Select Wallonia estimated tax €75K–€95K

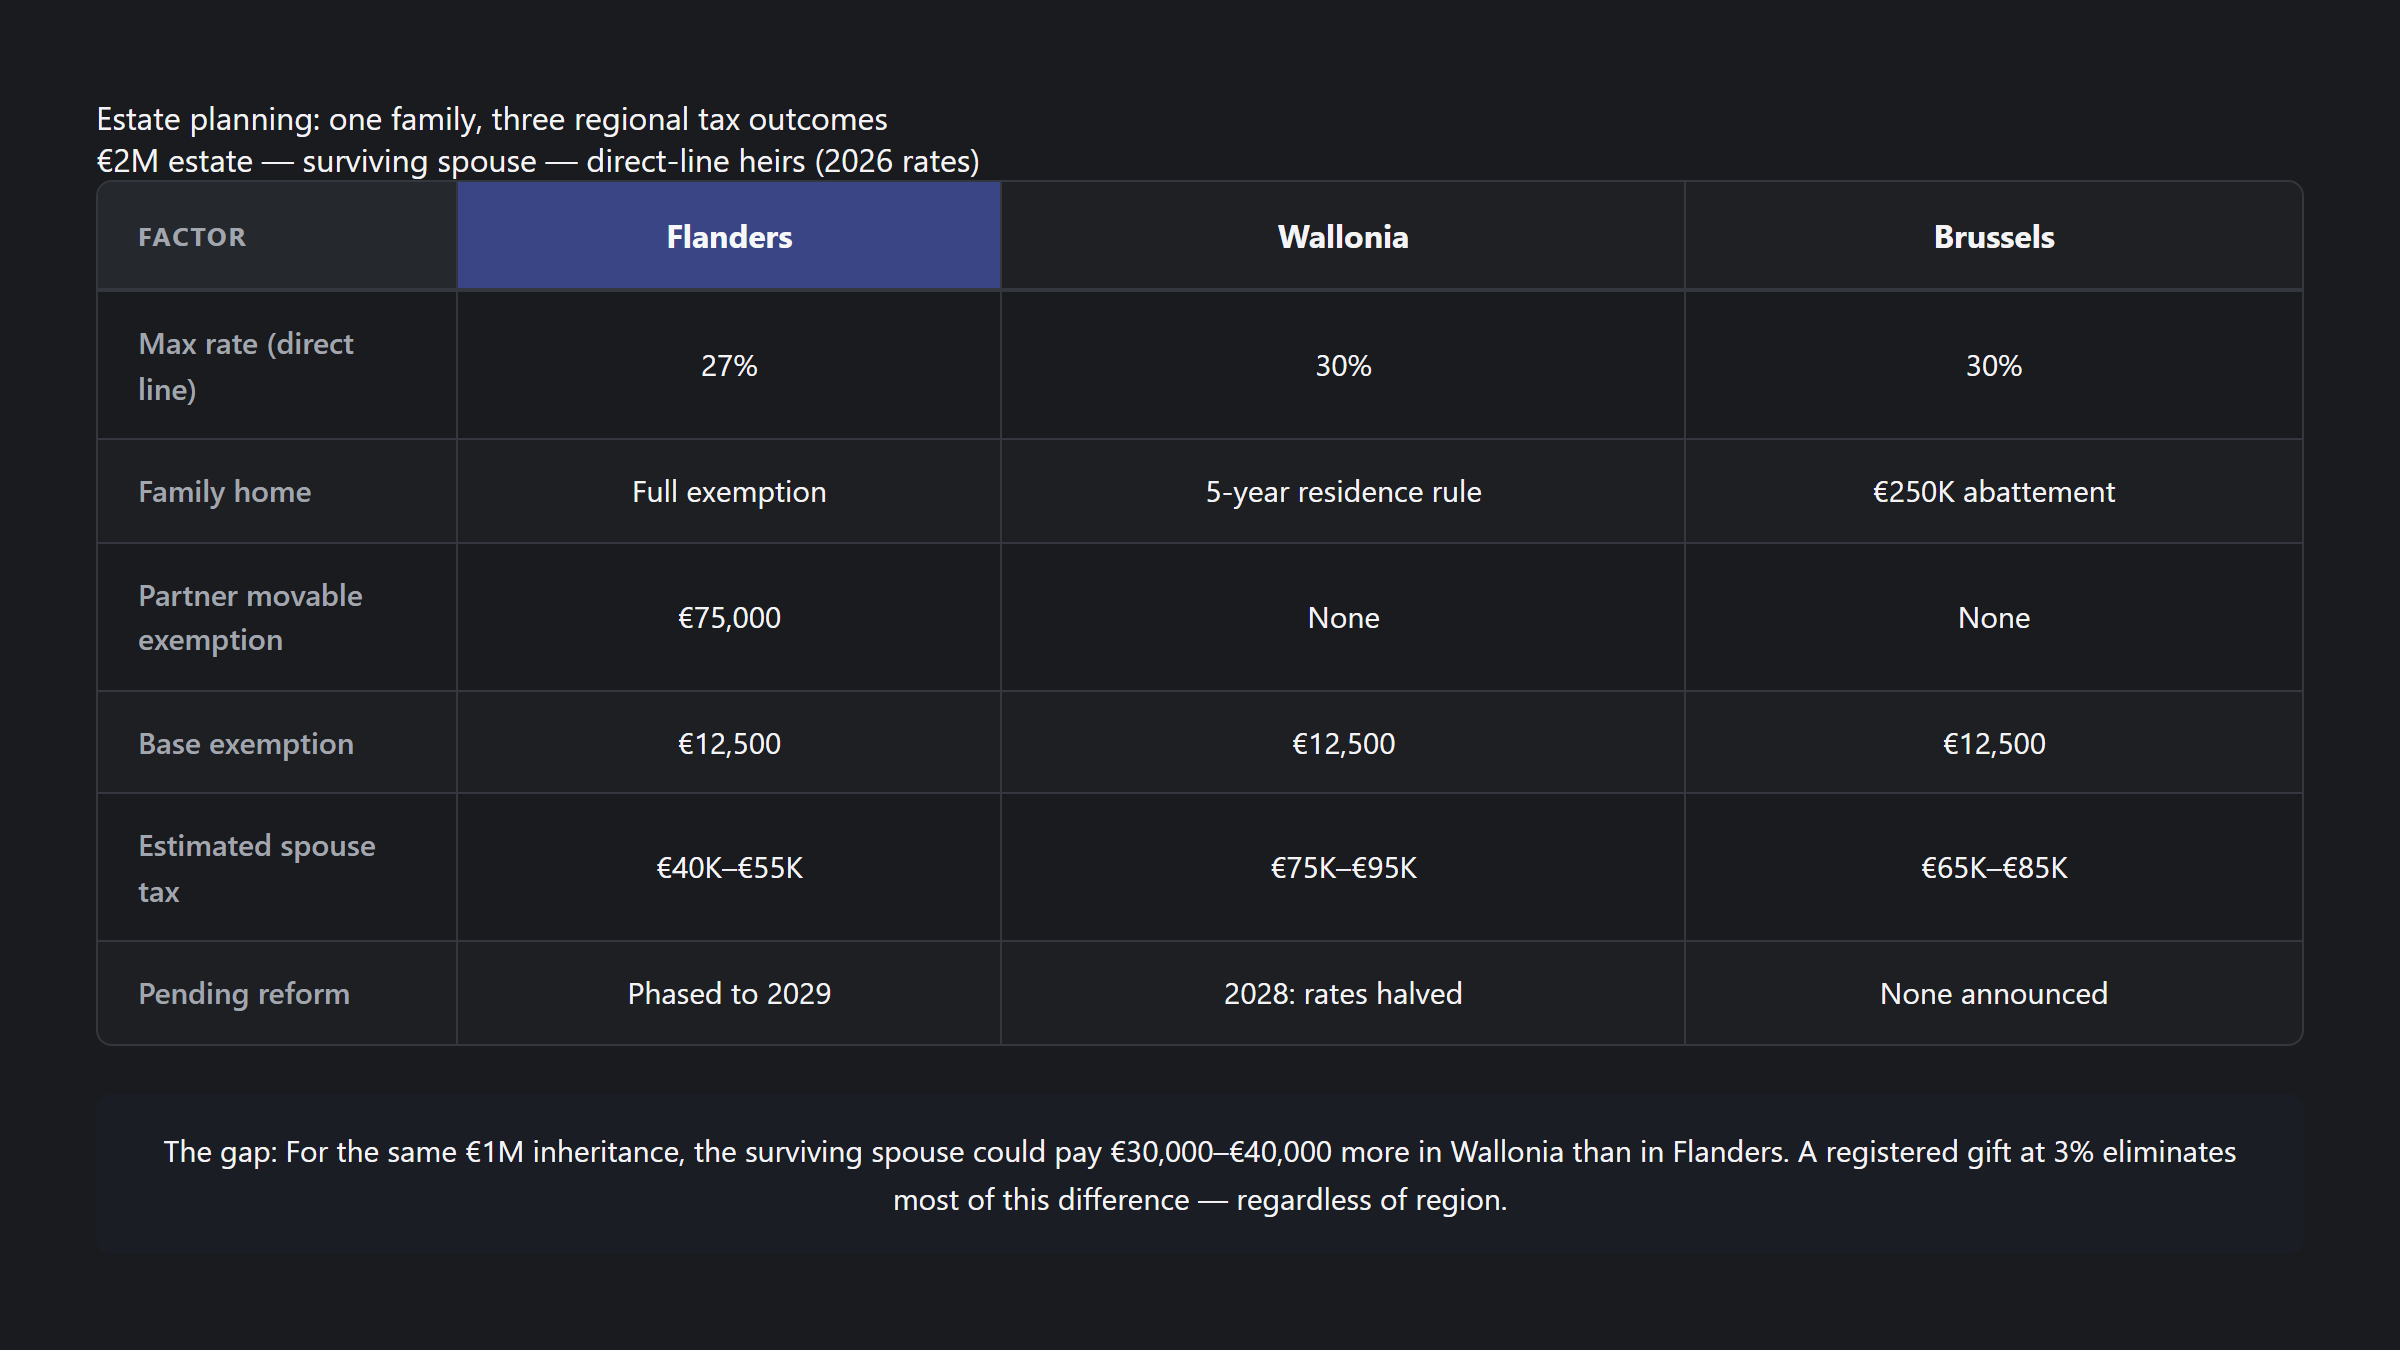(x=1342, y=868)
